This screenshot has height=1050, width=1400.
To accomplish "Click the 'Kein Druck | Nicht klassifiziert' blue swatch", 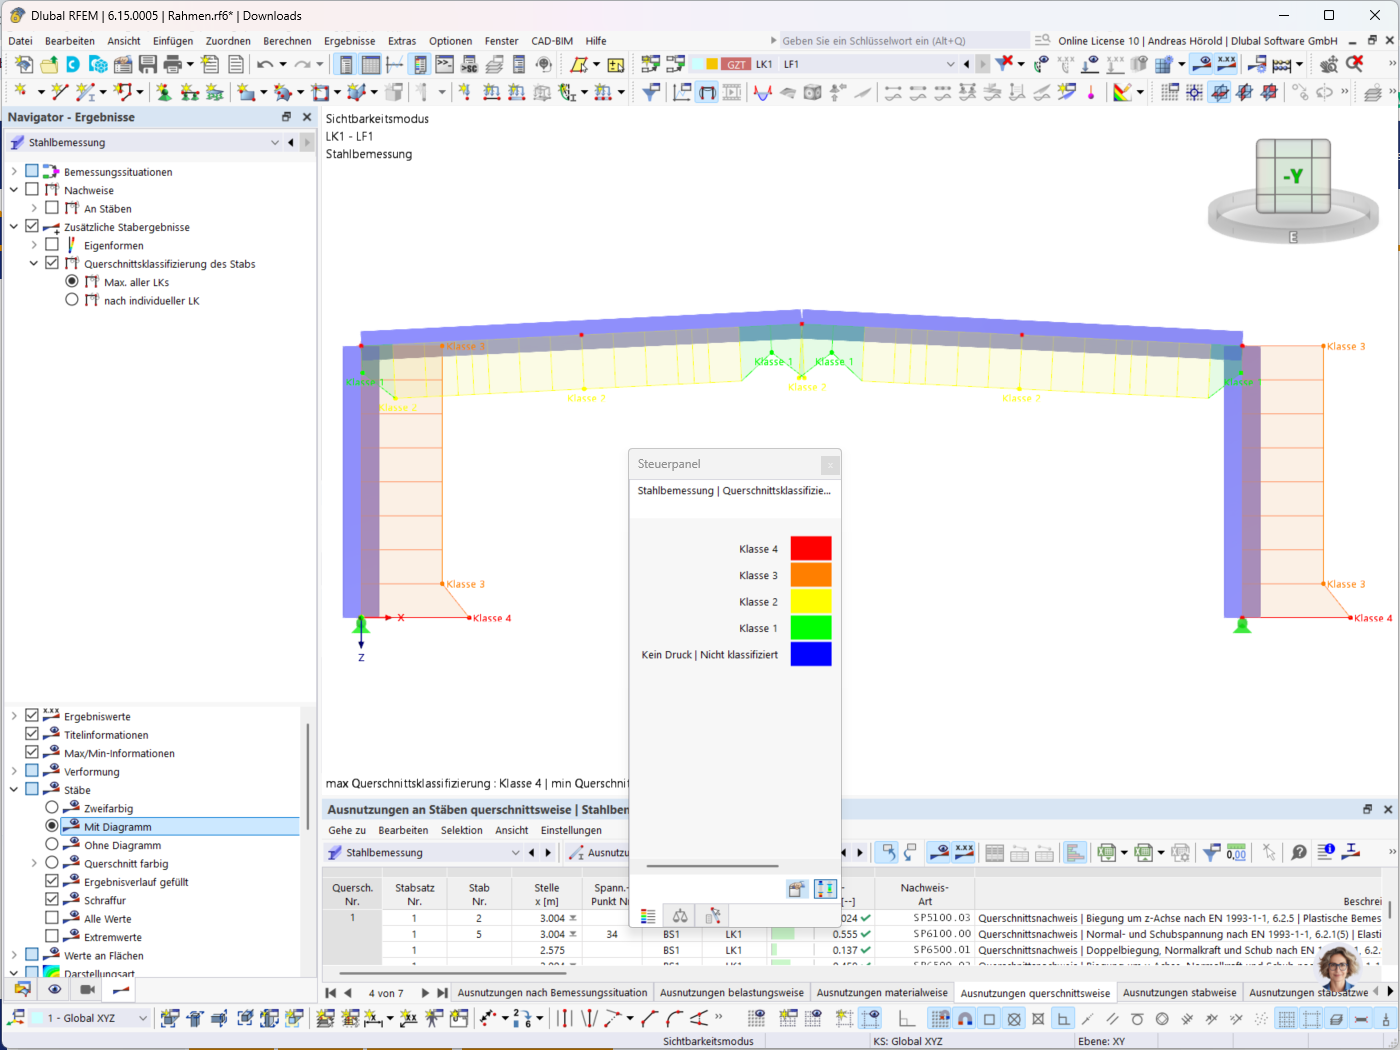I will pyautogui.click(x=811, y=654).
